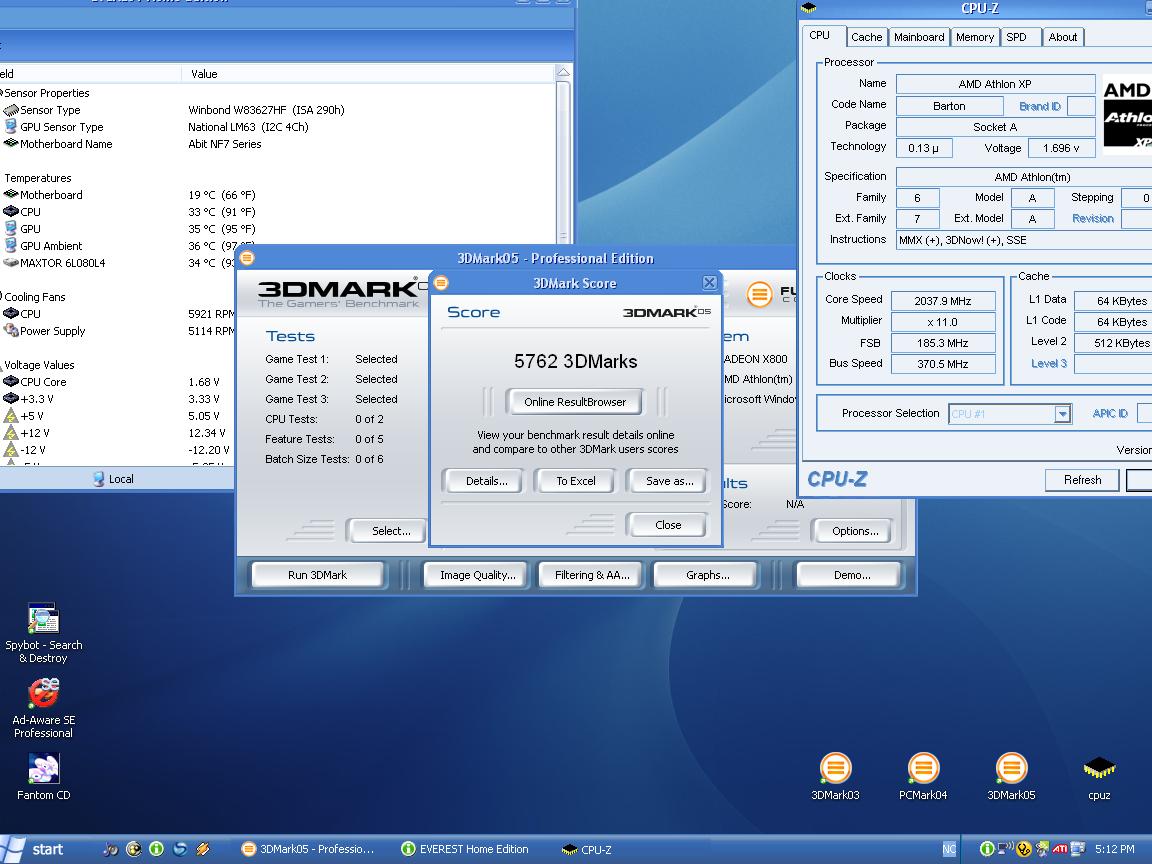Screen dimensions: 1152x864
Task: Open Ad-Aware SE Professional icon
Action: point(43,693)
